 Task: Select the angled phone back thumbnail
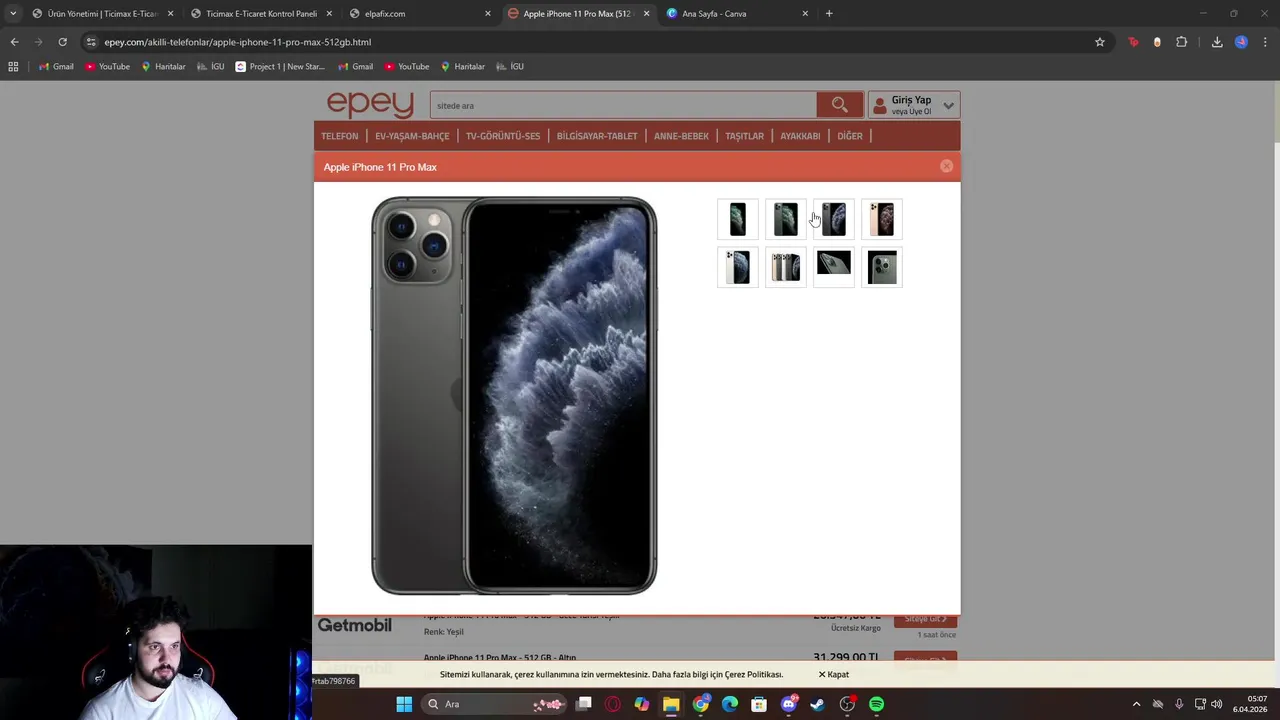pos(834,267)
